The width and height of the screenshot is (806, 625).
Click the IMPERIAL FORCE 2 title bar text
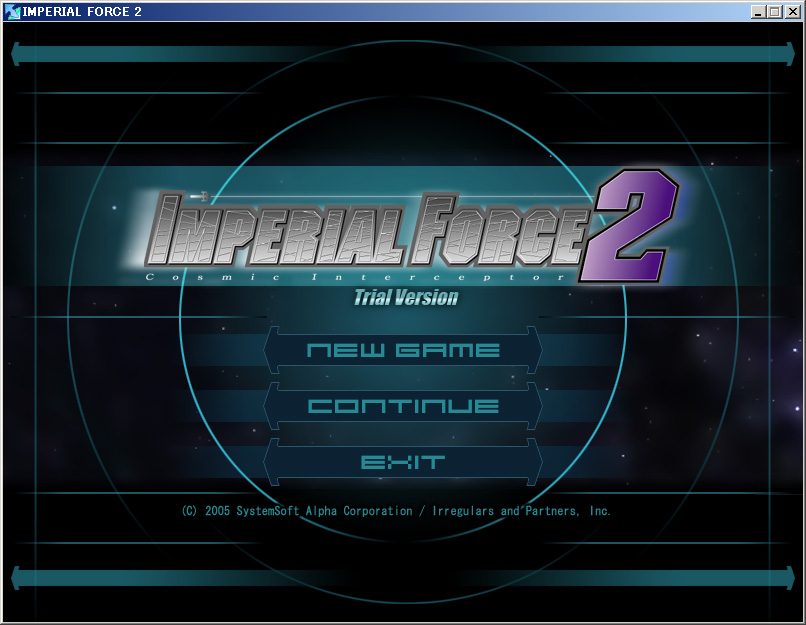[x=82, y=12]
